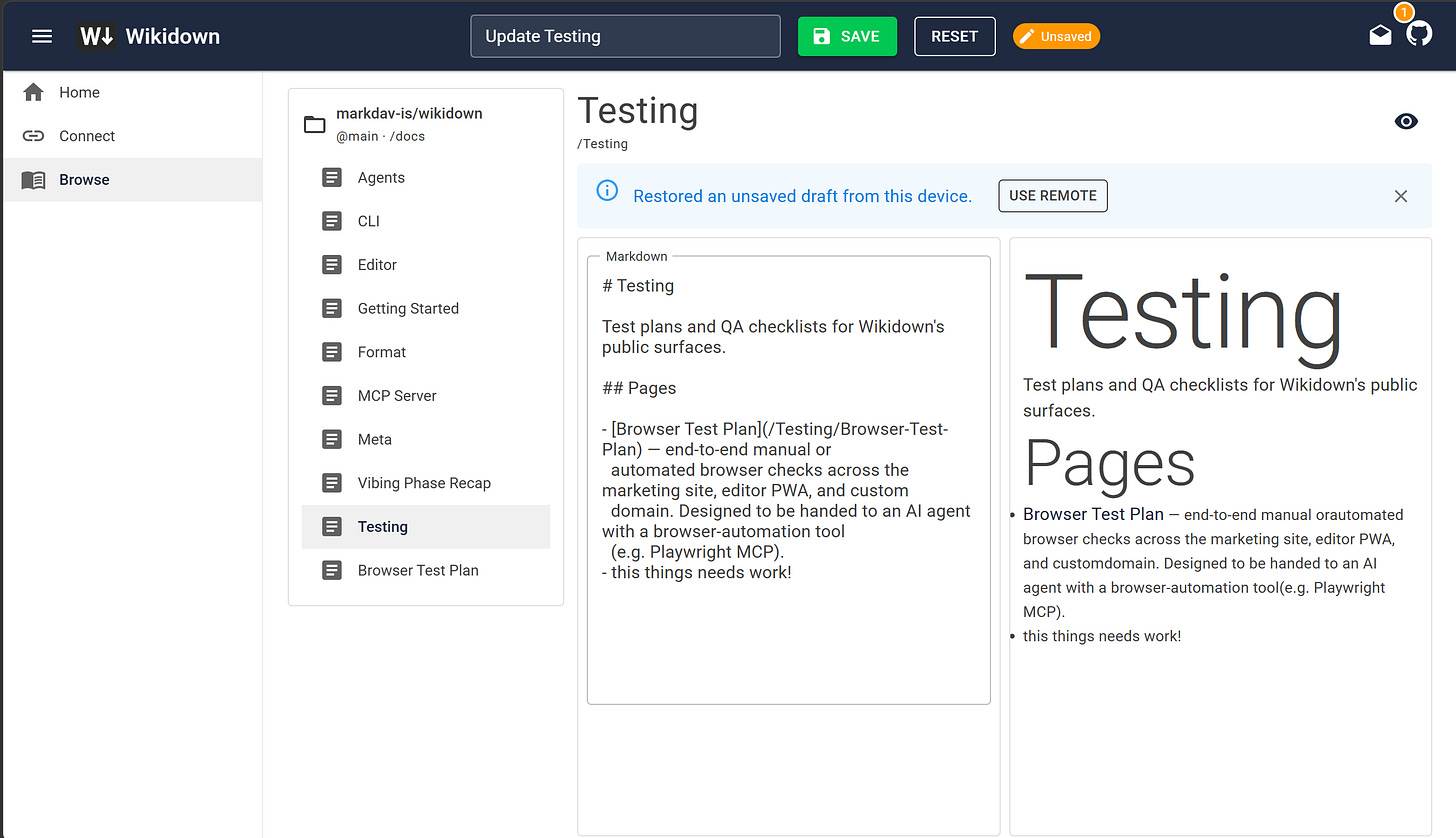This screenshot has width=1456, height=838.
Task: Click the Pages heading in preview
Action: 1110,463
